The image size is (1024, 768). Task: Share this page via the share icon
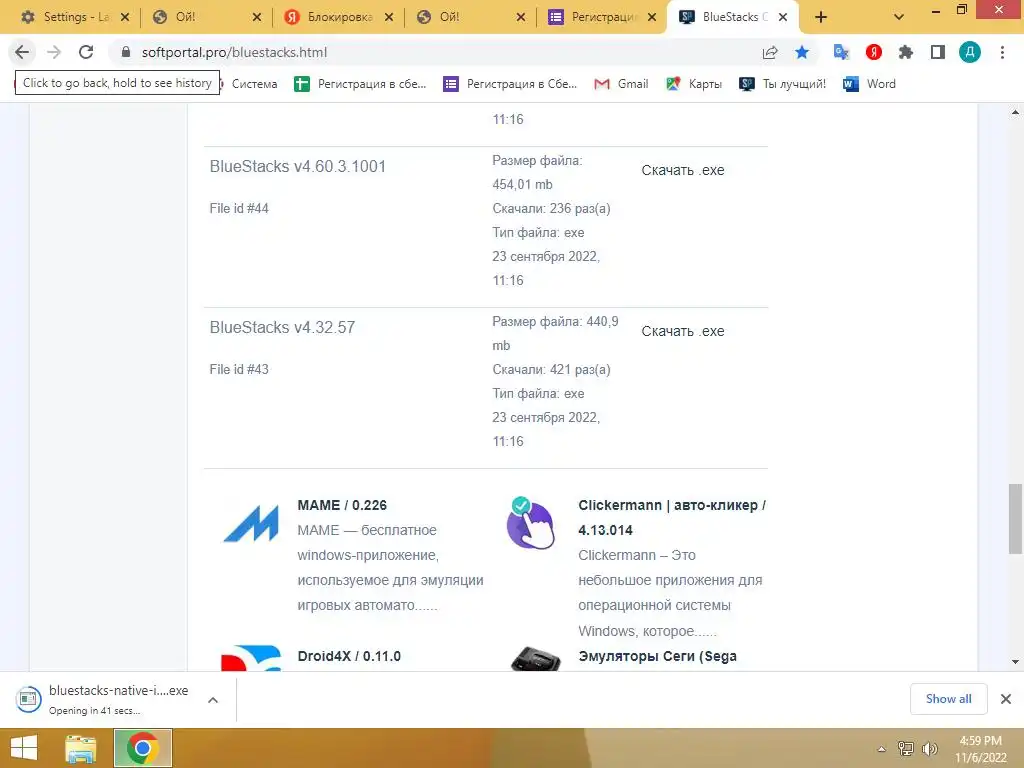coord(770,52)
